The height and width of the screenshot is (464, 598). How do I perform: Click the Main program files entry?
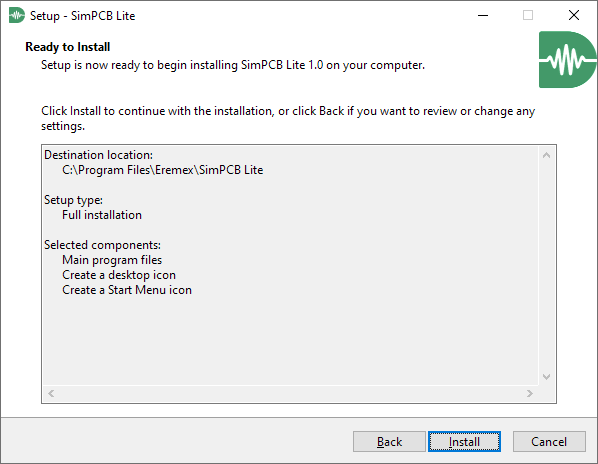112,260
